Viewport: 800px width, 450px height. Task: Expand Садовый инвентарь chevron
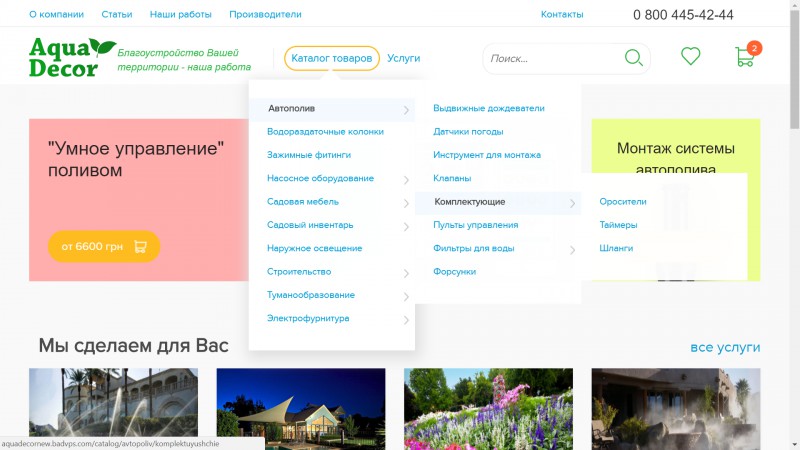tap(406, 227)
